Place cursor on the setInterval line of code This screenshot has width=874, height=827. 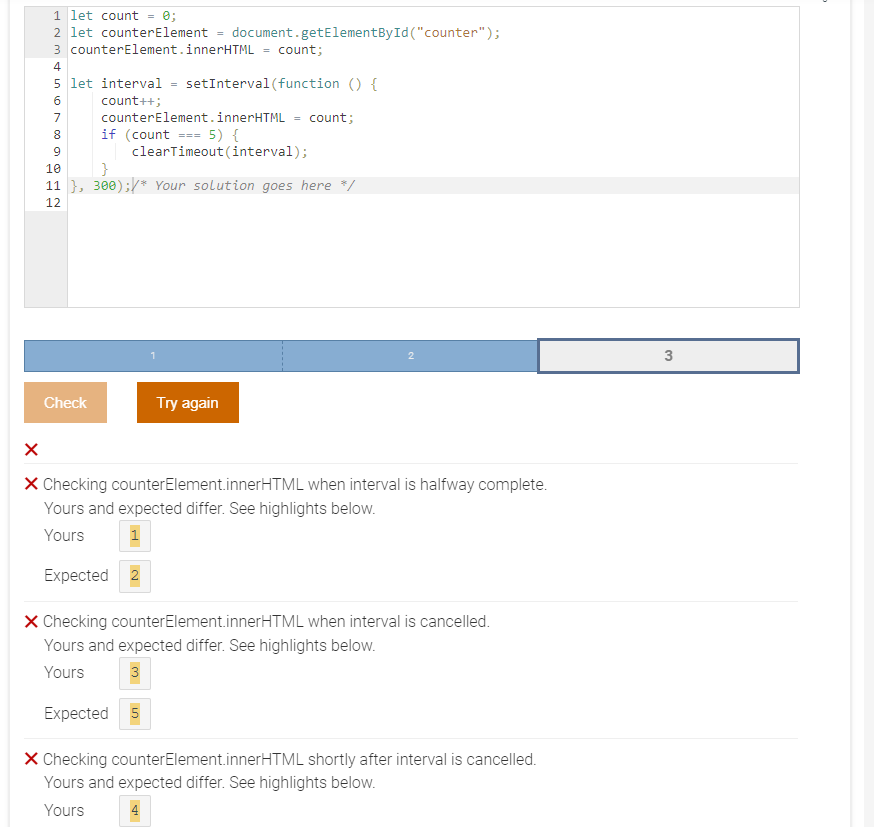[220, 83]
